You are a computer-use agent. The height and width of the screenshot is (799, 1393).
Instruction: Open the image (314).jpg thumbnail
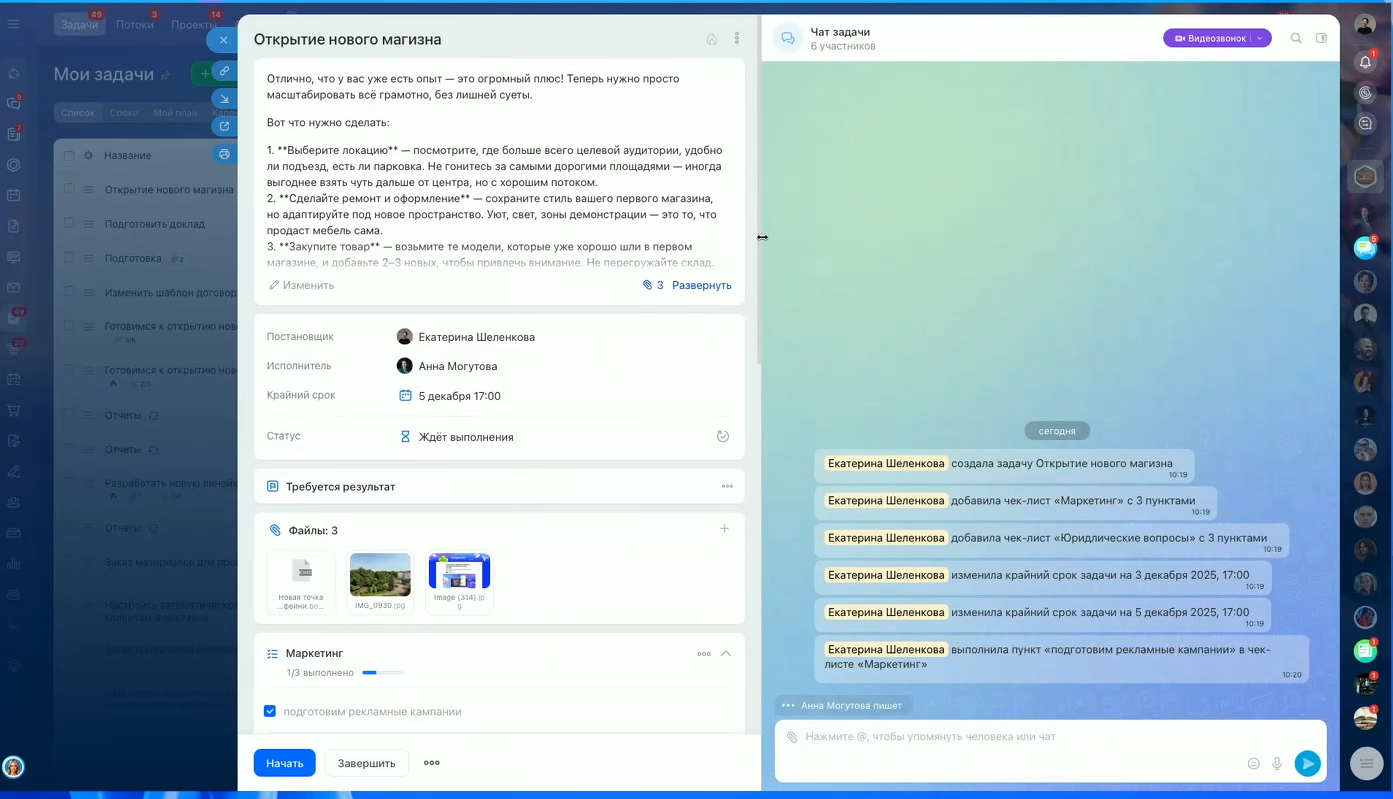(459, 581)
